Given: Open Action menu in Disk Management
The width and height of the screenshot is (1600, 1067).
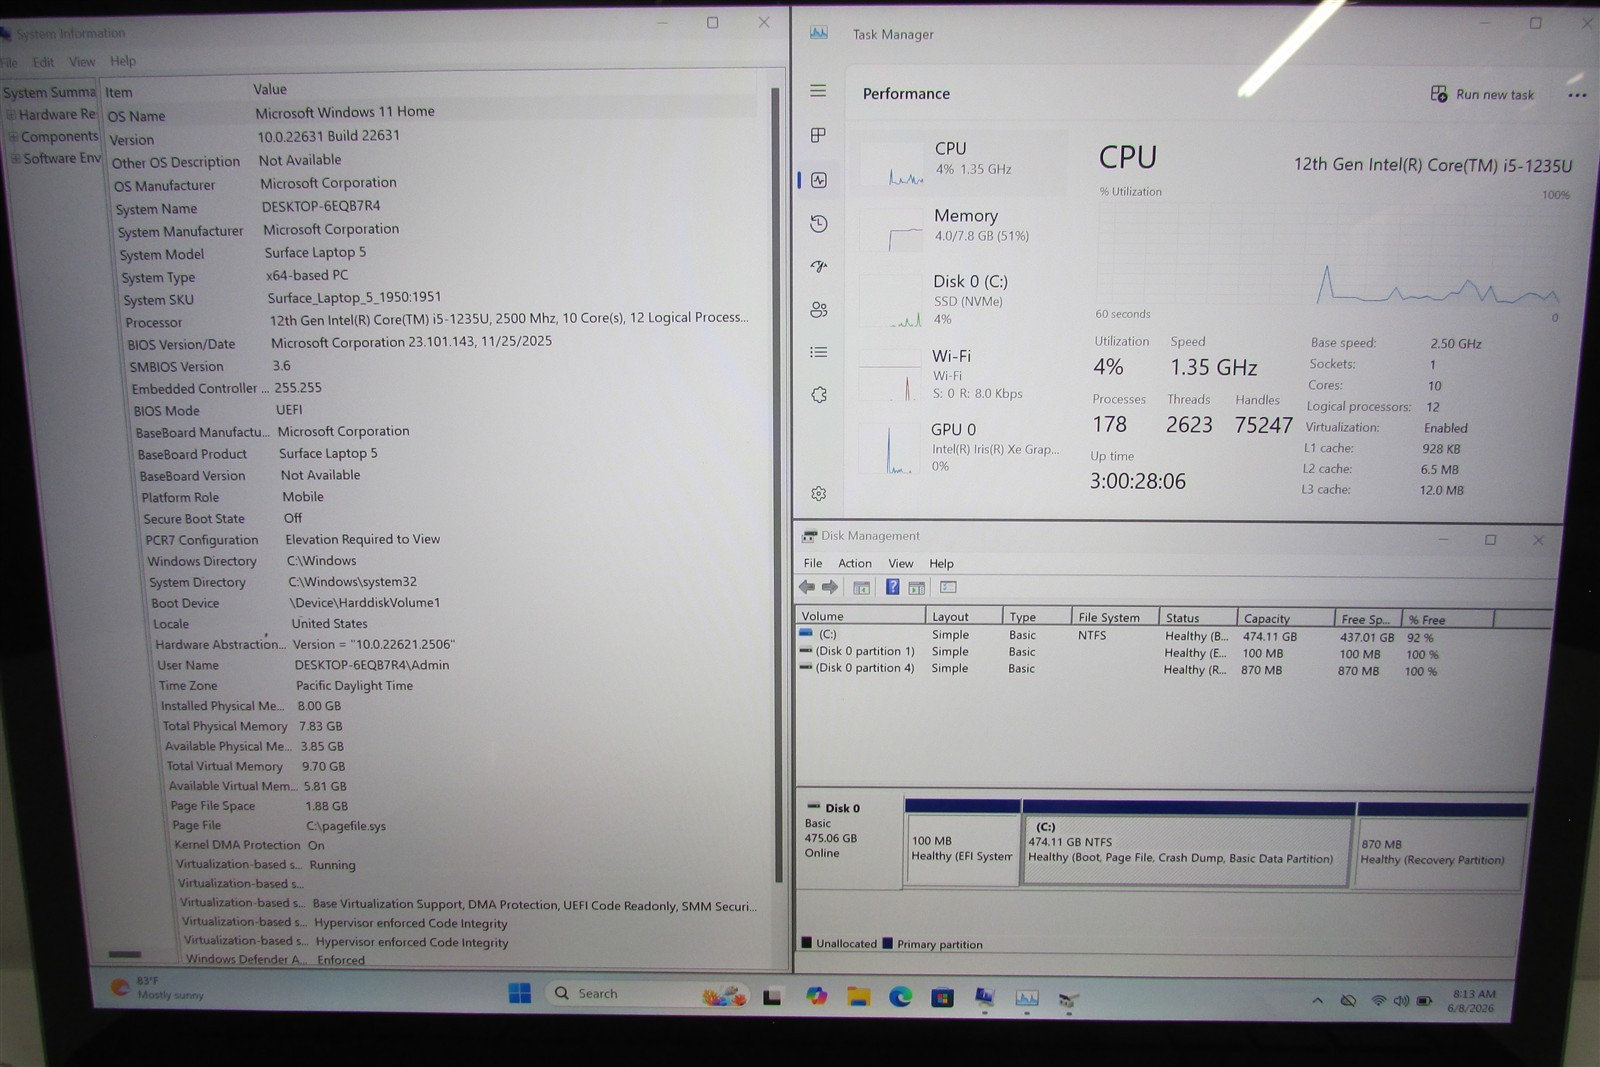Looking at the screenshot, I should point(855,563).
